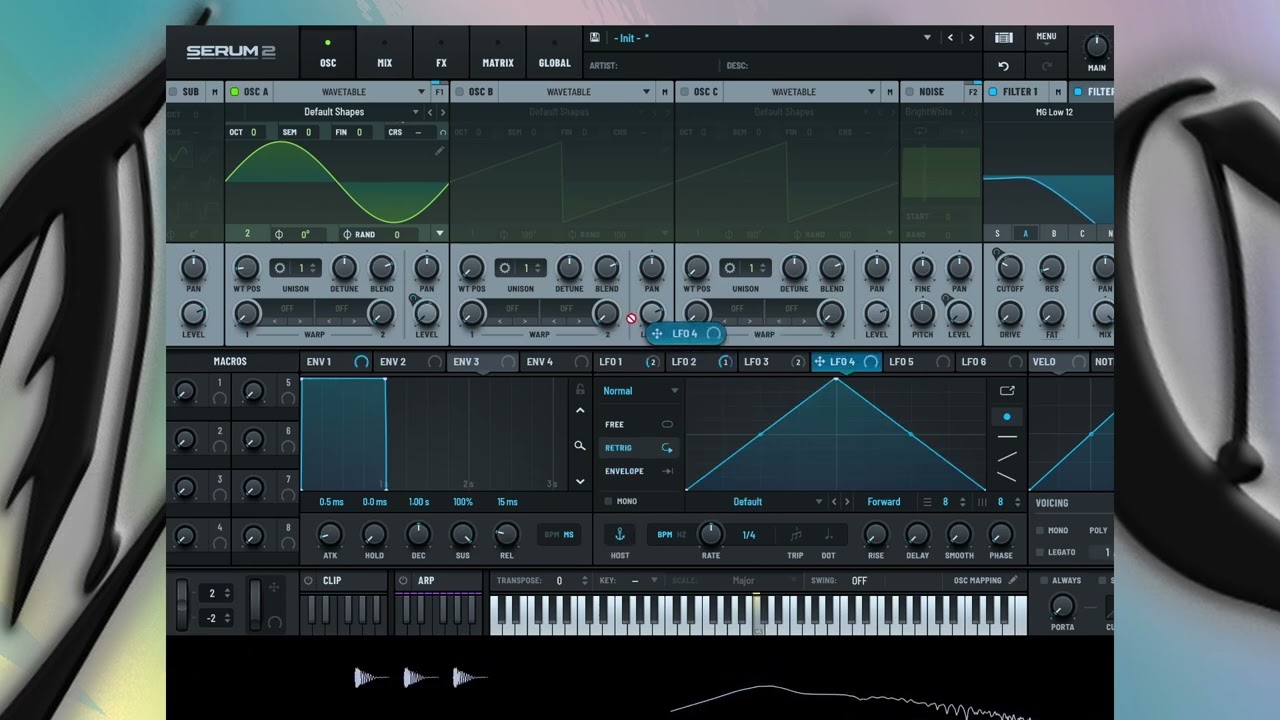Select the ENVELOPE LFO trigger mode
Screen dimensions: 1280x720
pyautogui.click(x=640, y=471)
